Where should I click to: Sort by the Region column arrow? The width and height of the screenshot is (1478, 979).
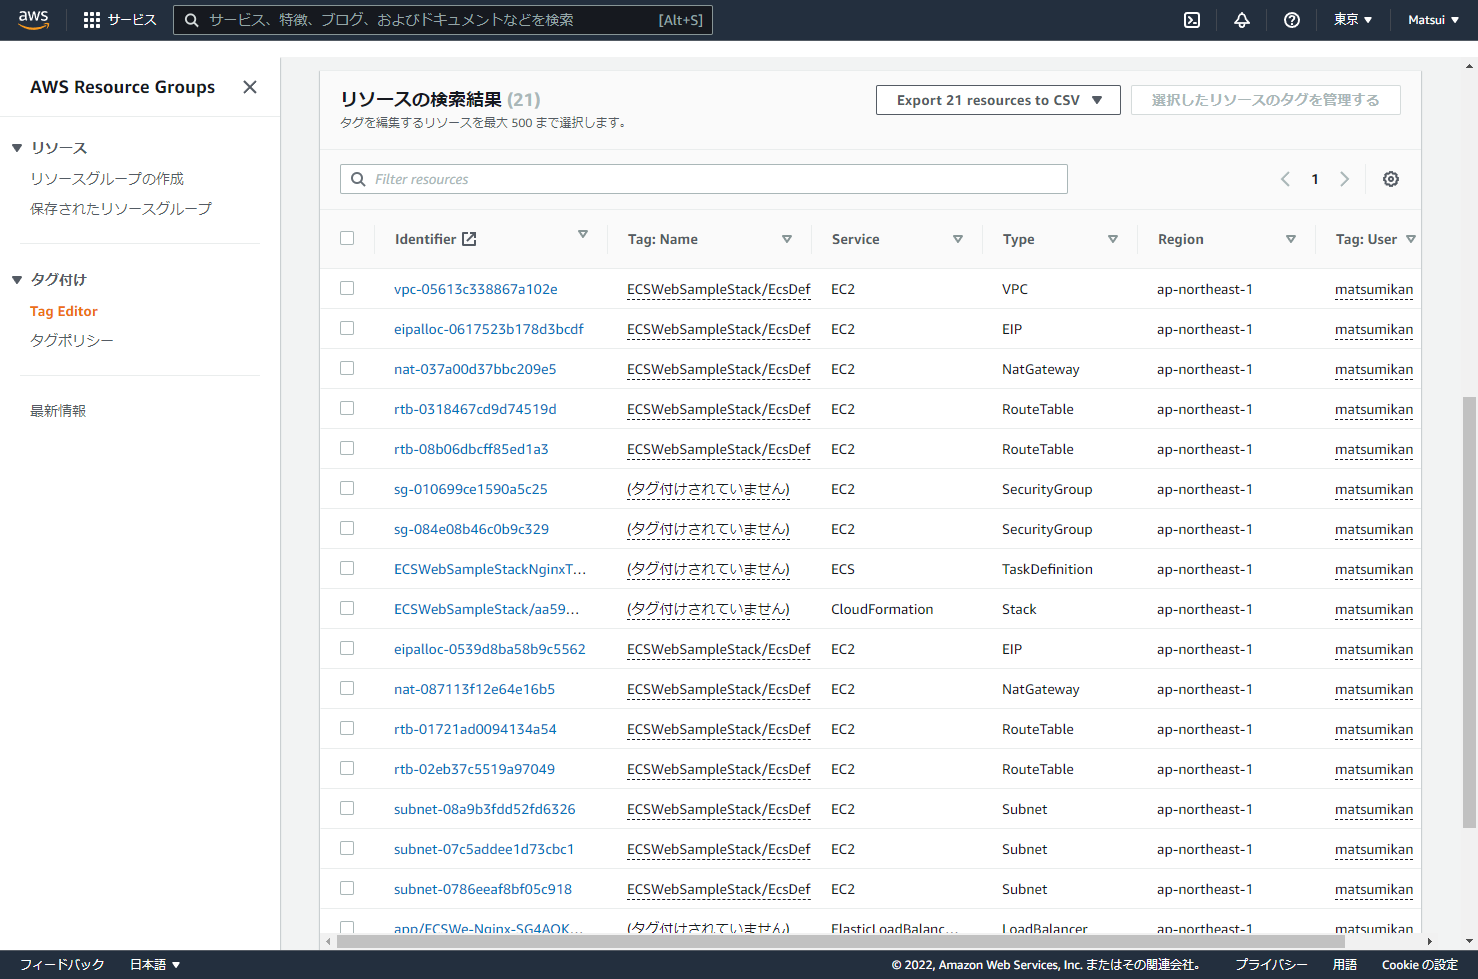coord(1291,239)
